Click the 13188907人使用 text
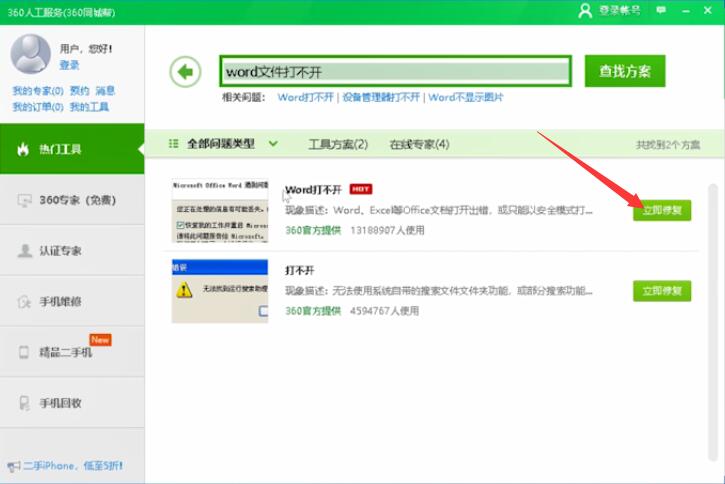The image size is (725, 484). point(387,230)
